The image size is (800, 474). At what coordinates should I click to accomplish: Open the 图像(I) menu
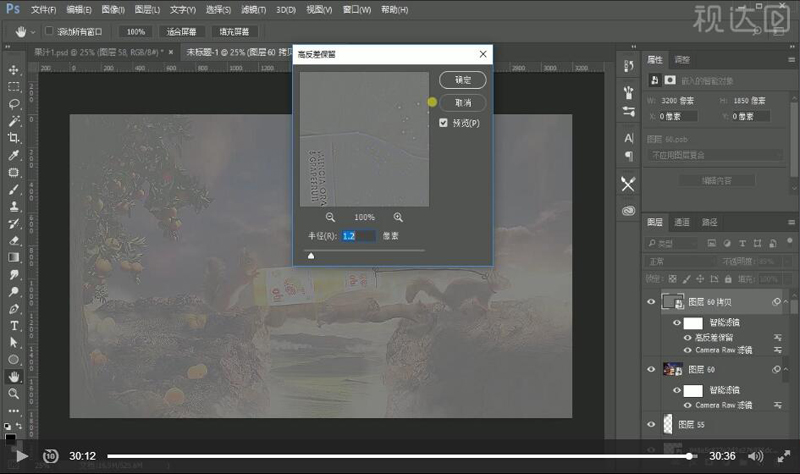113,10
